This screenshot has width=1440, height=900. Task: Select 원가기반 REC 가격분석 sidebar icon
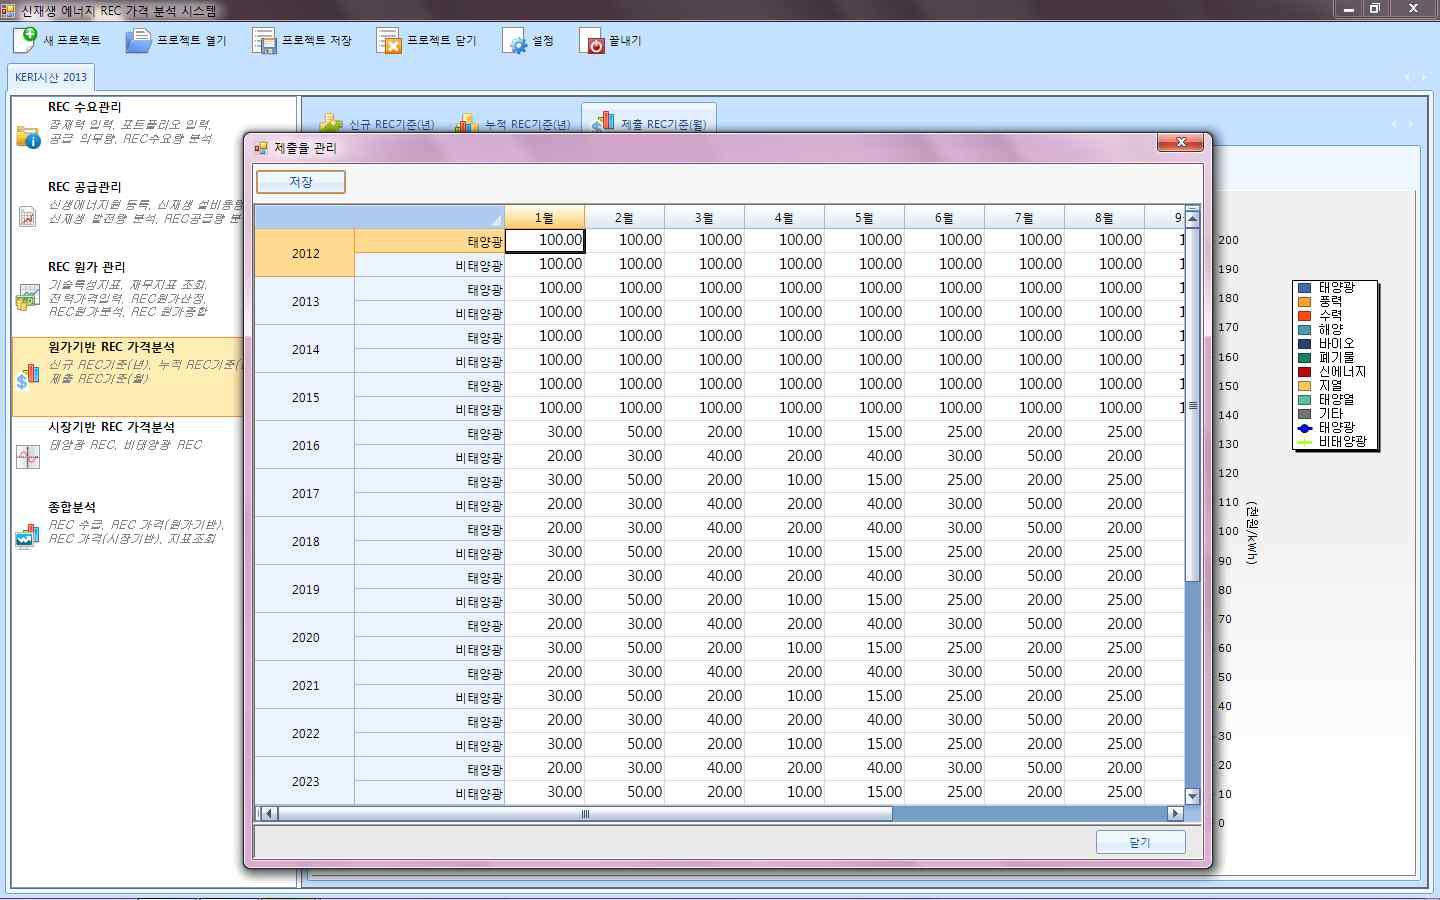28,376
